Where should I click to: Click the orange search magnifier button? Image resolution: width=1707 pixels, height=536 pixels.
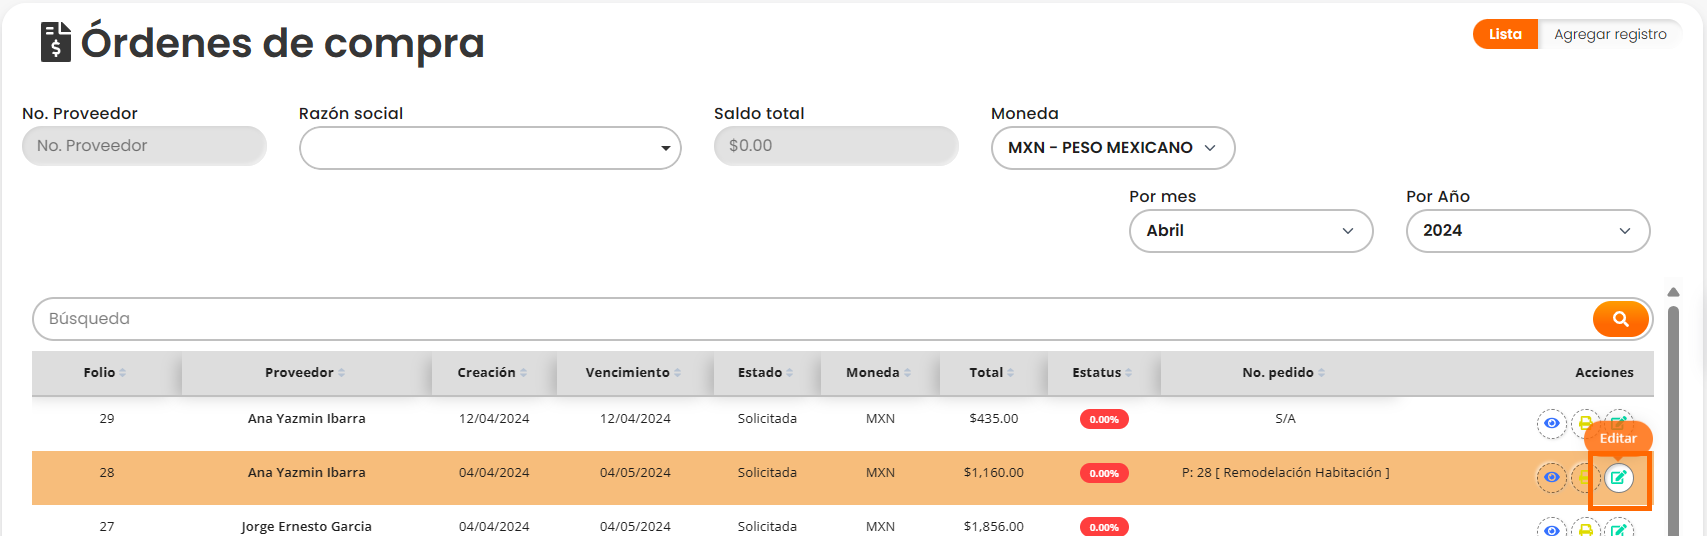click(1620, 319)
